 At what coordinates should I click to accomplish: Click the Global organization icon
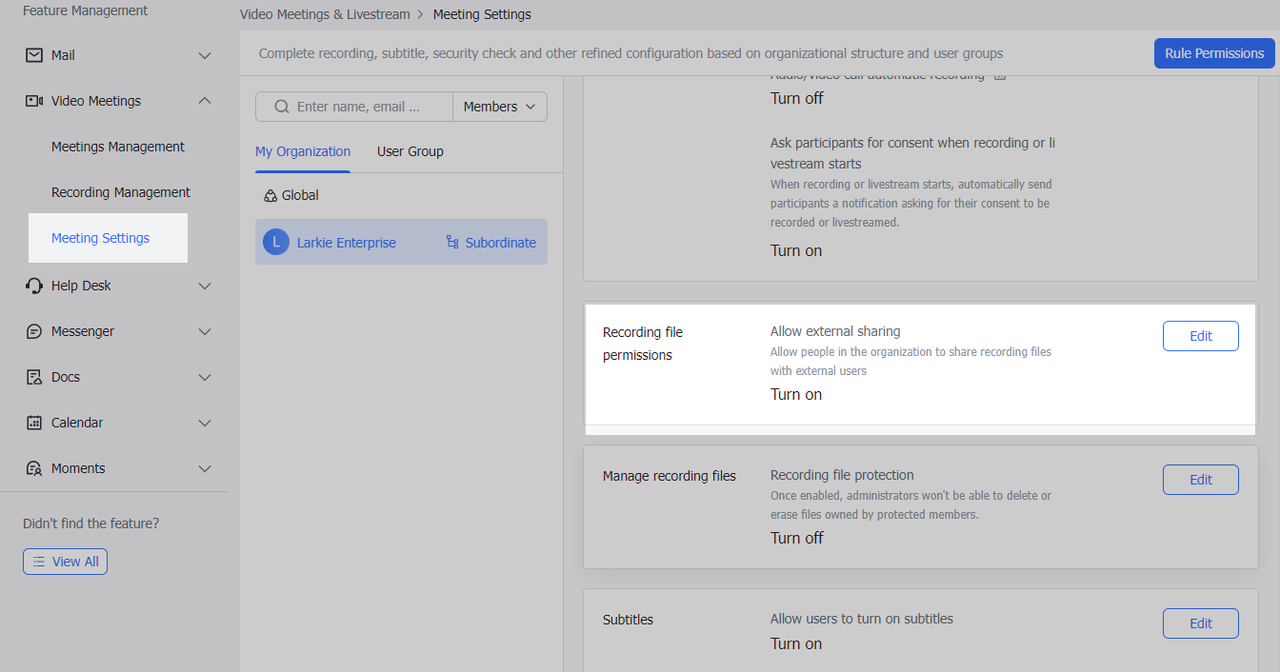[270, 196]
